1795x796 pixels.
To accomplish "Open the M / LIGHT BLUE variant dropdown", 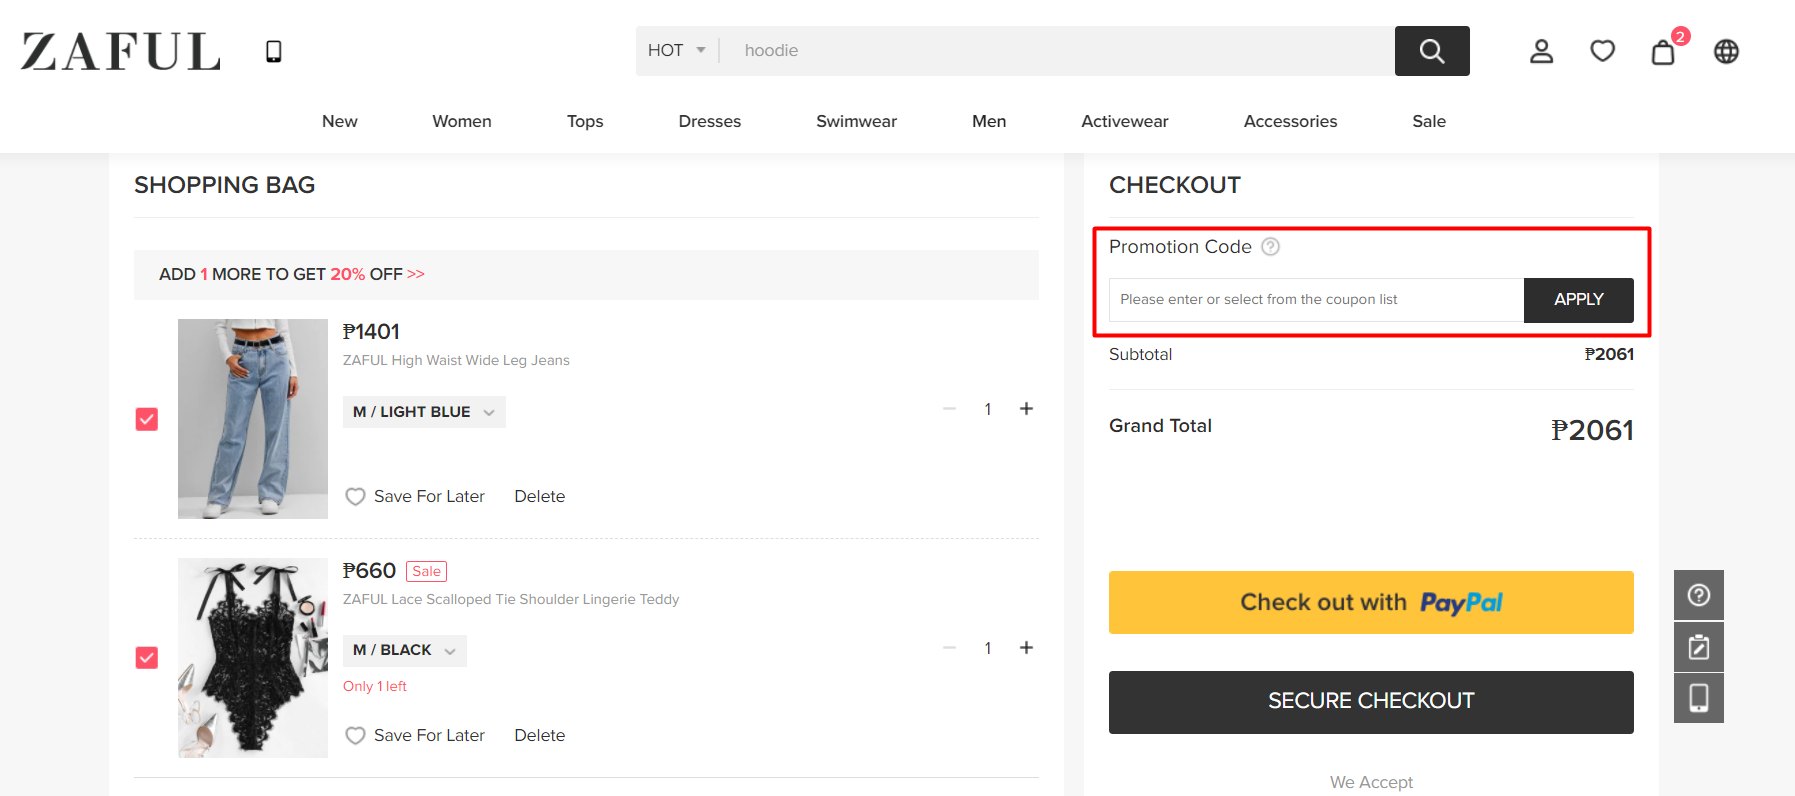I will click(x=424, y=412).
